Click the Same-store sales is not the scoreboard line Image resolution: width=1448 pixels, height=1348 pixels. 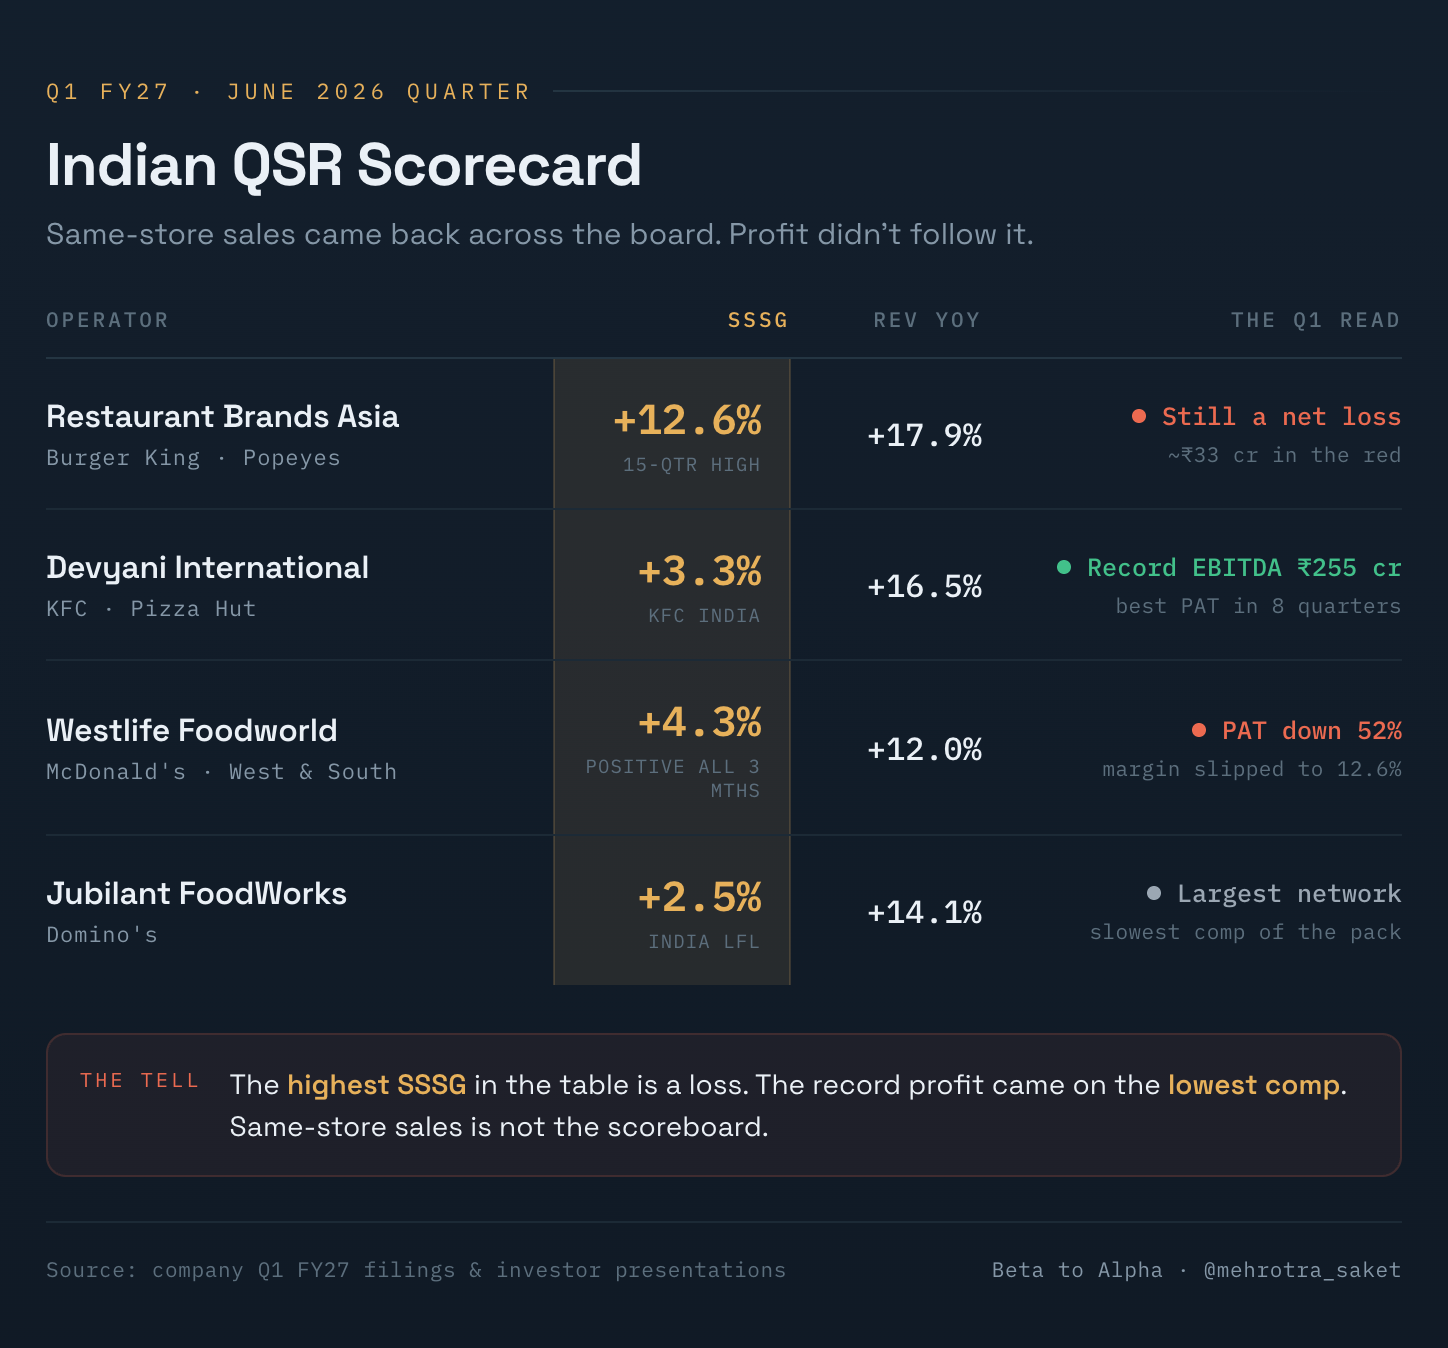(499, 1127)
